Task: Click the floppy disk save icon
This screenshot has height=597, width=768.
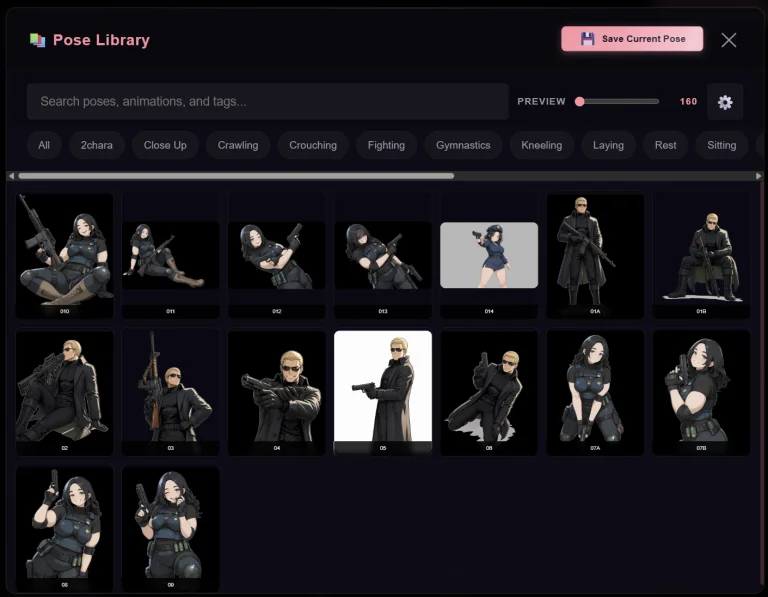Action: pyautogui.click(x=587, y=39)
